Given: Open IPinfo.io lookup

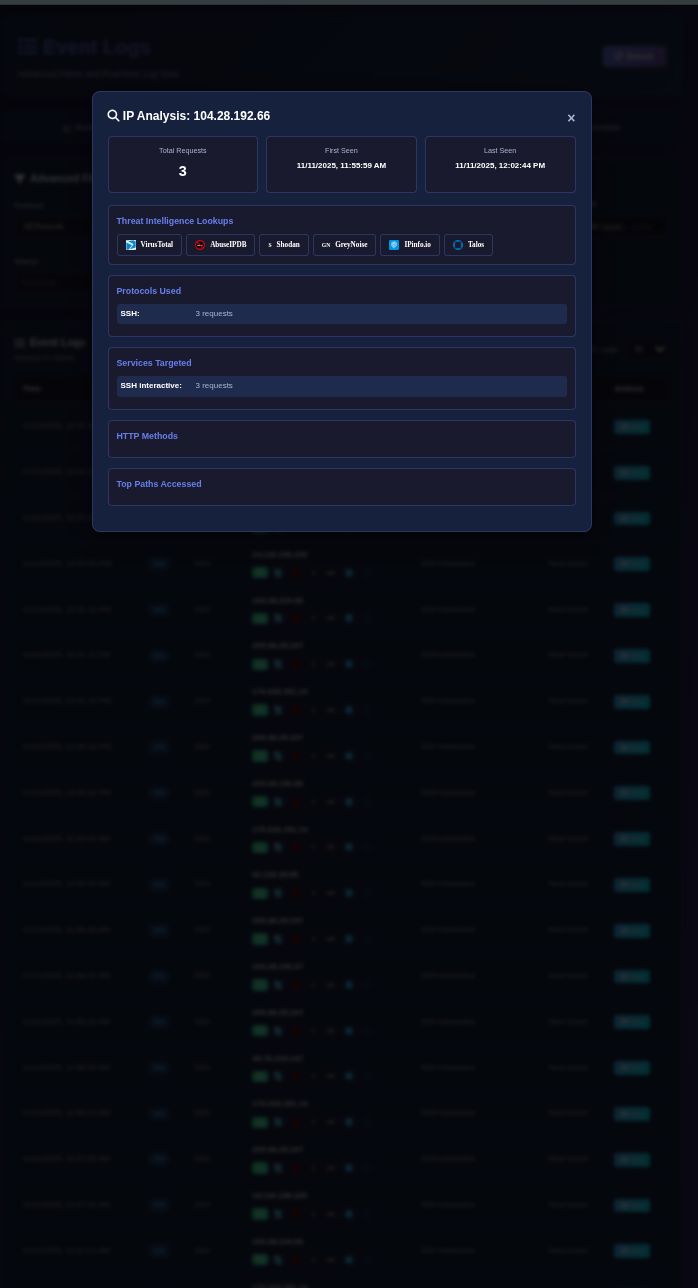Looking at the screenshot, I should pos(410,245).
